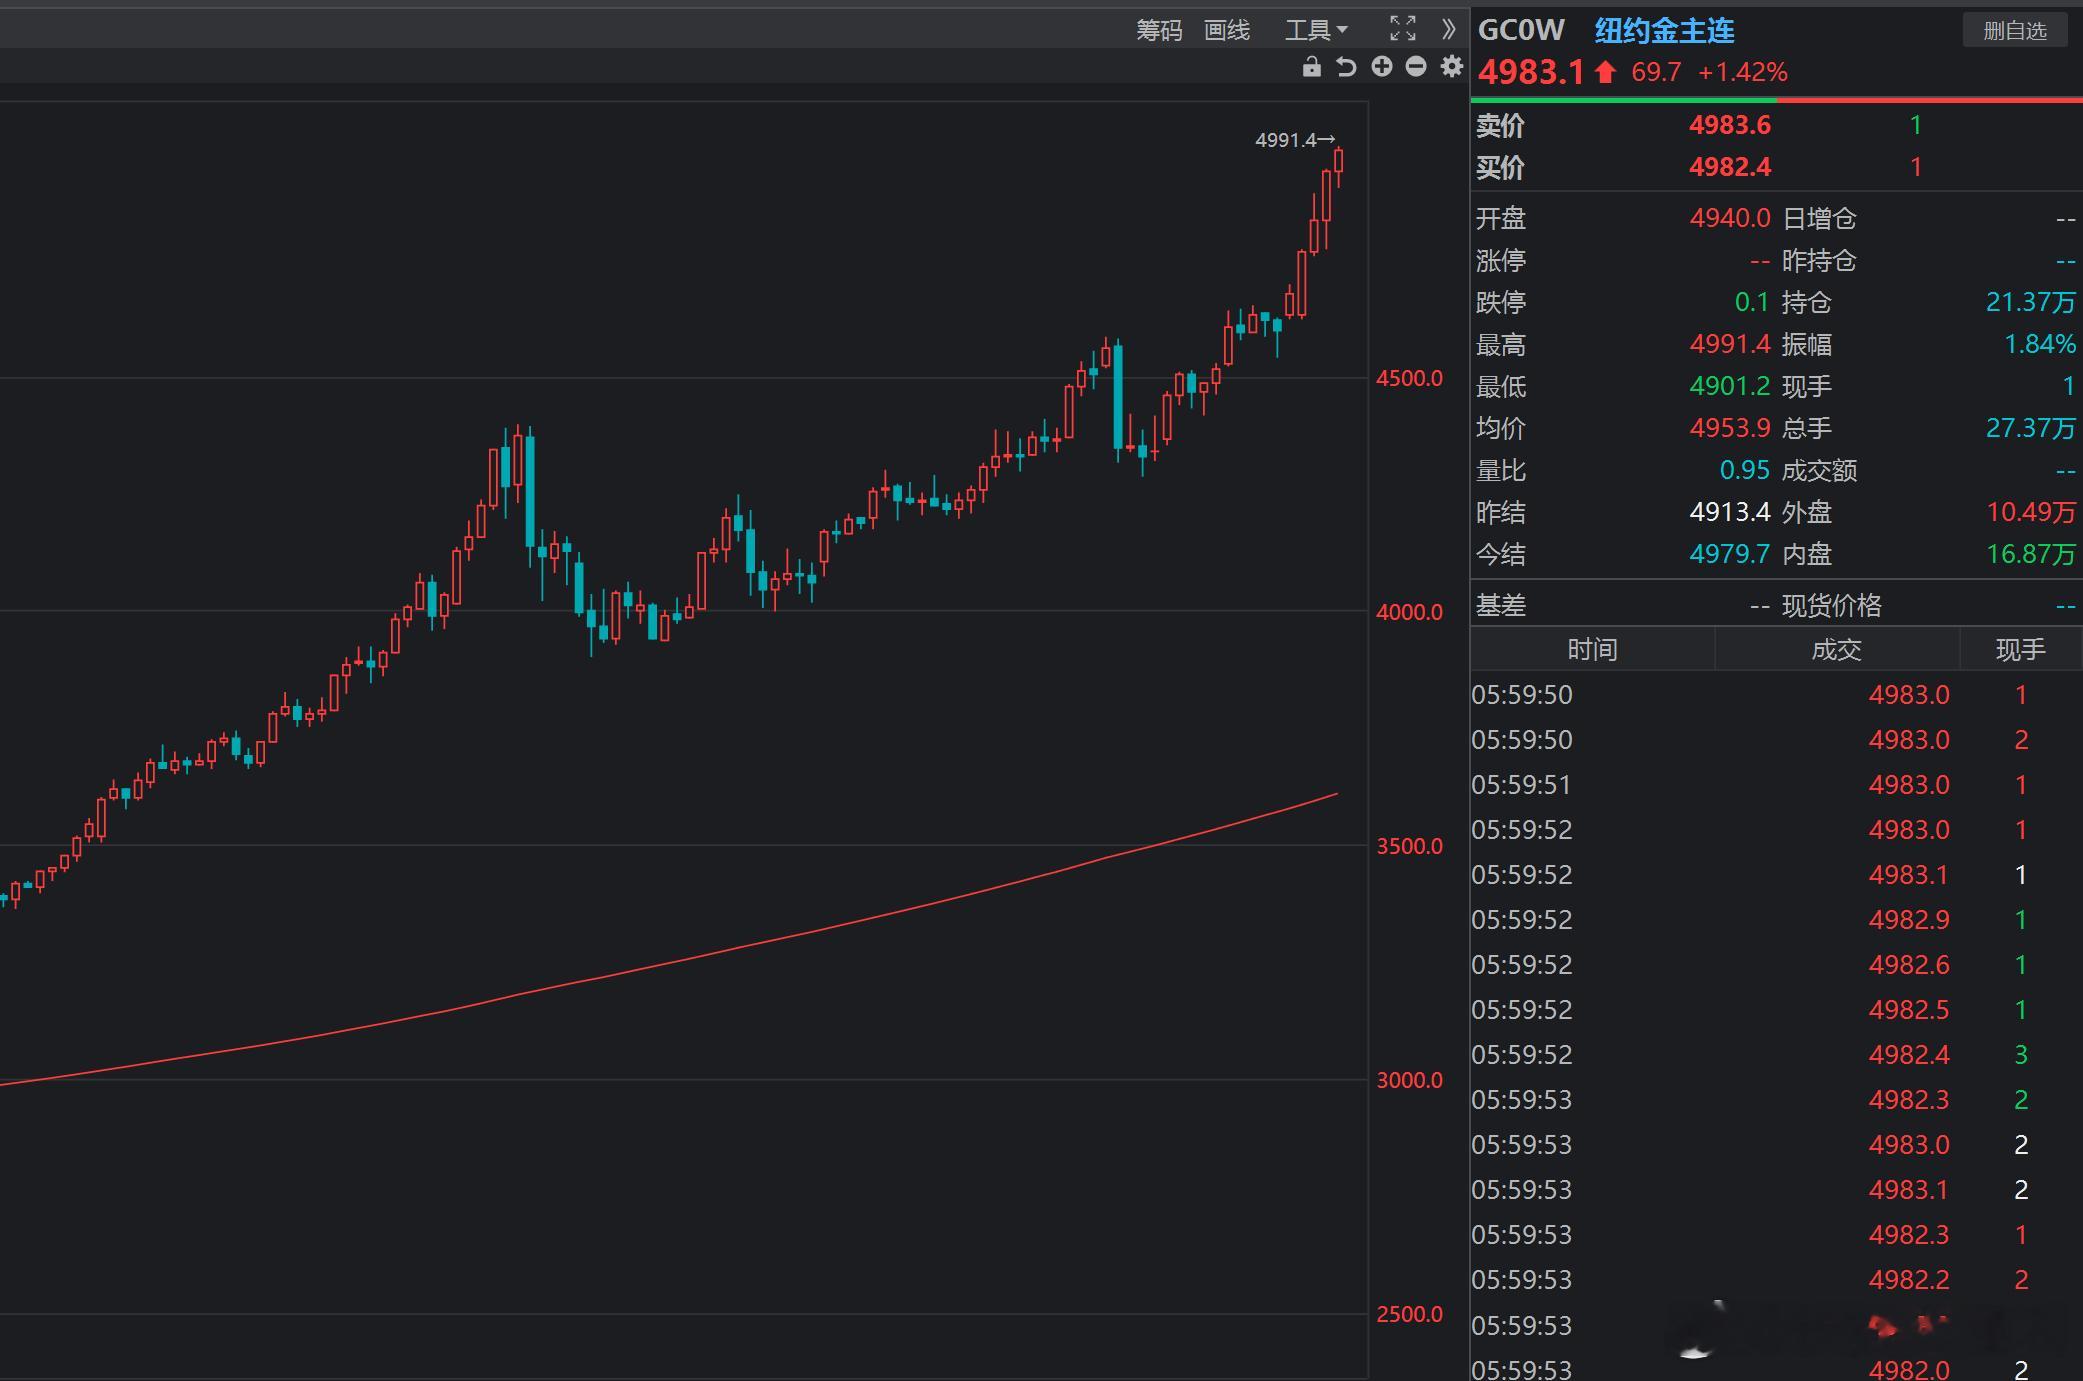Click the undo/reset chart arrow icon
This screenshot has width=2083, height=1381.
(x=1346, y=67)
